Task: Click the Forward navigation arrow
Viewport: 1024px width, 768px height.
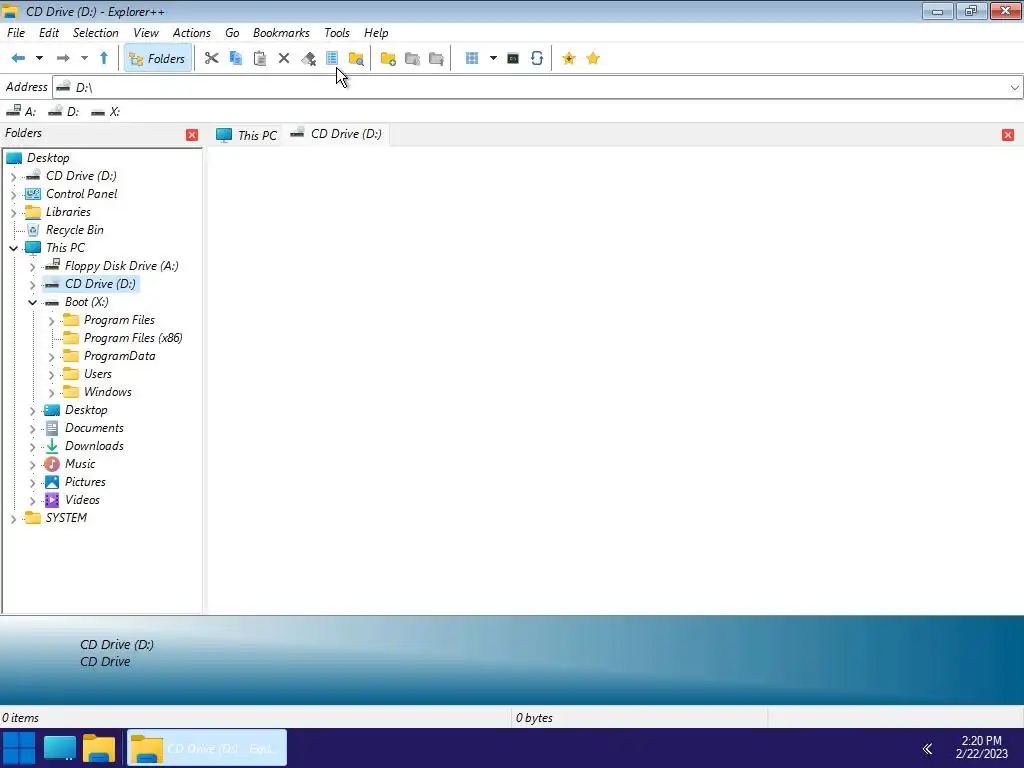Action: click(63, 59)
